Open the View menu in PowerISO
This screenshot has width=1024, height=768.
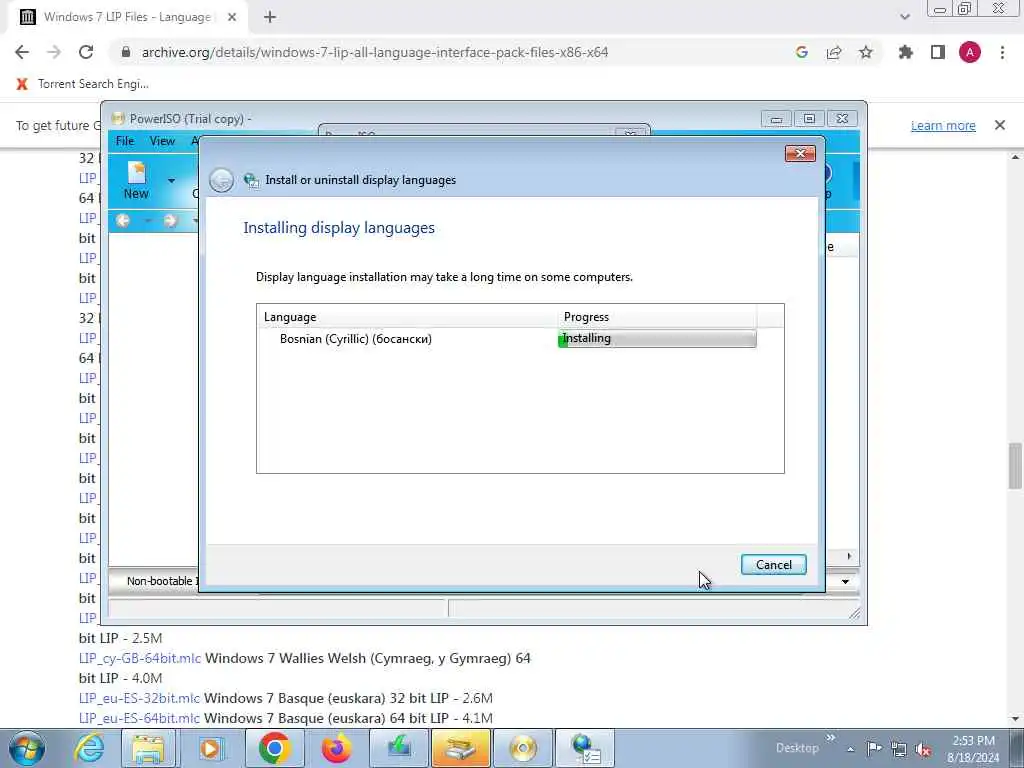coord(162,141)
